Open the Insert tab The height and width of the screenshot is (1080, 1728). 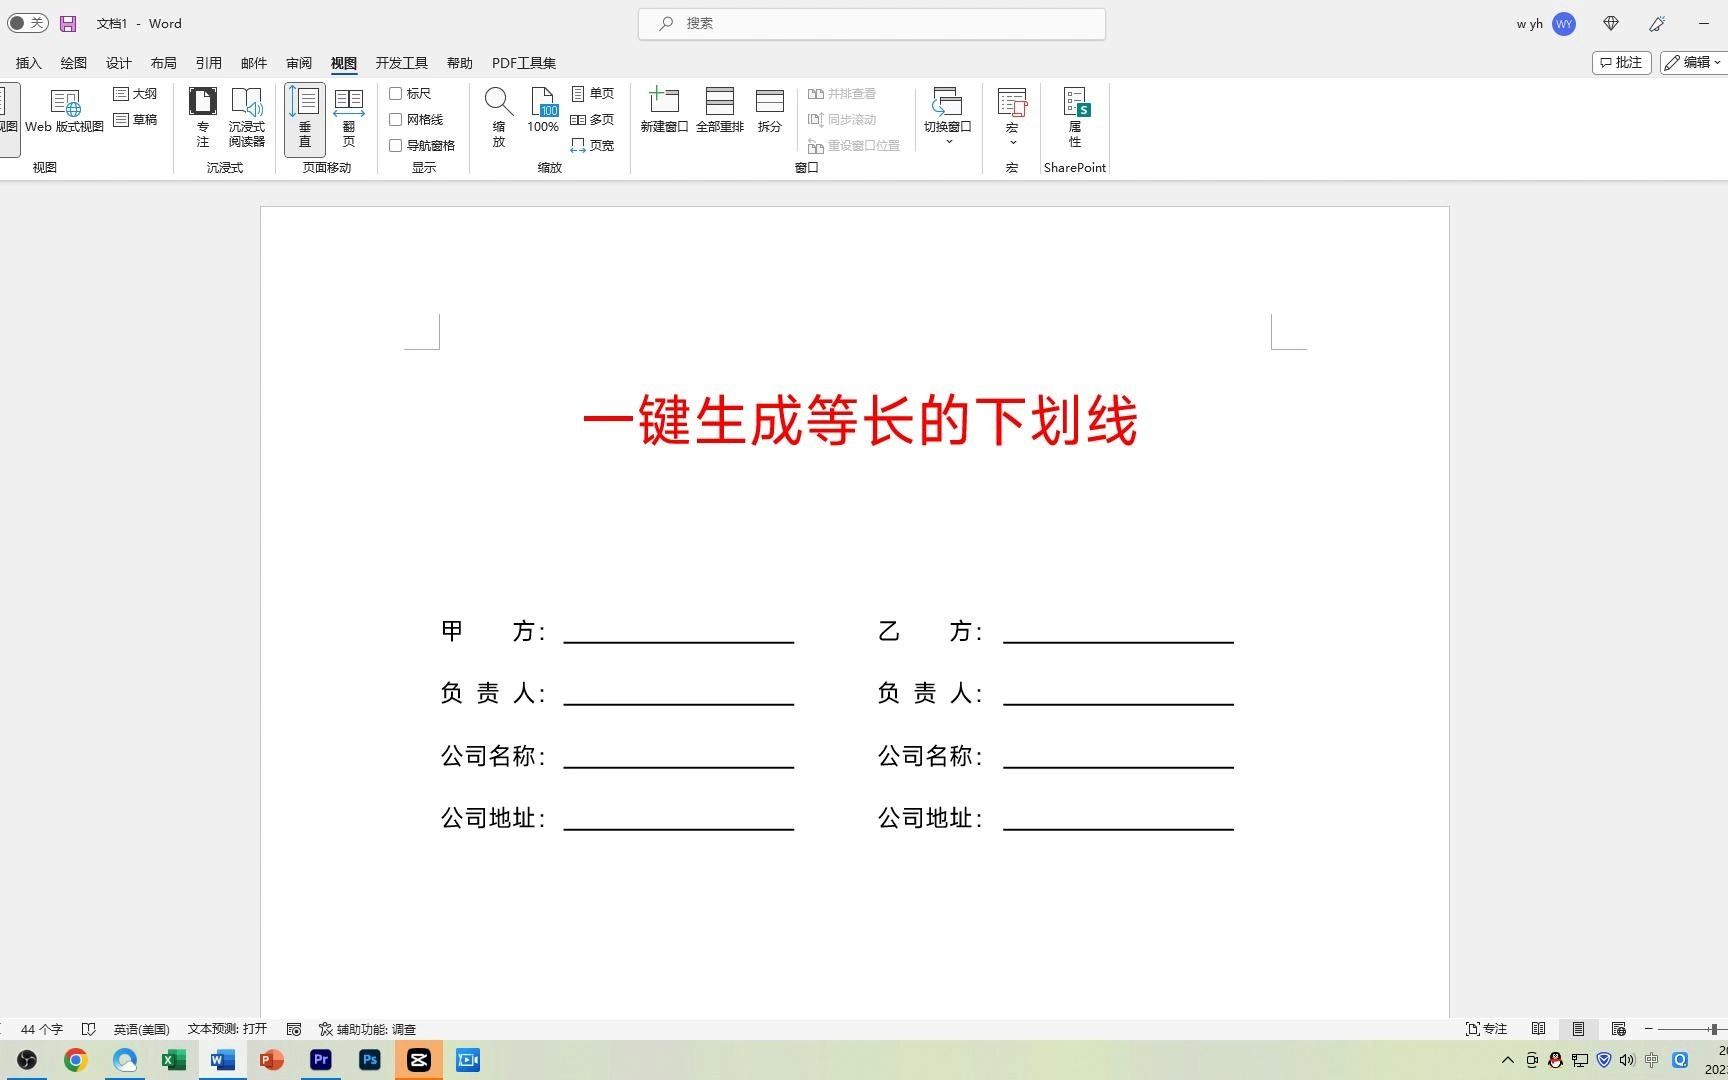(29, 63)
